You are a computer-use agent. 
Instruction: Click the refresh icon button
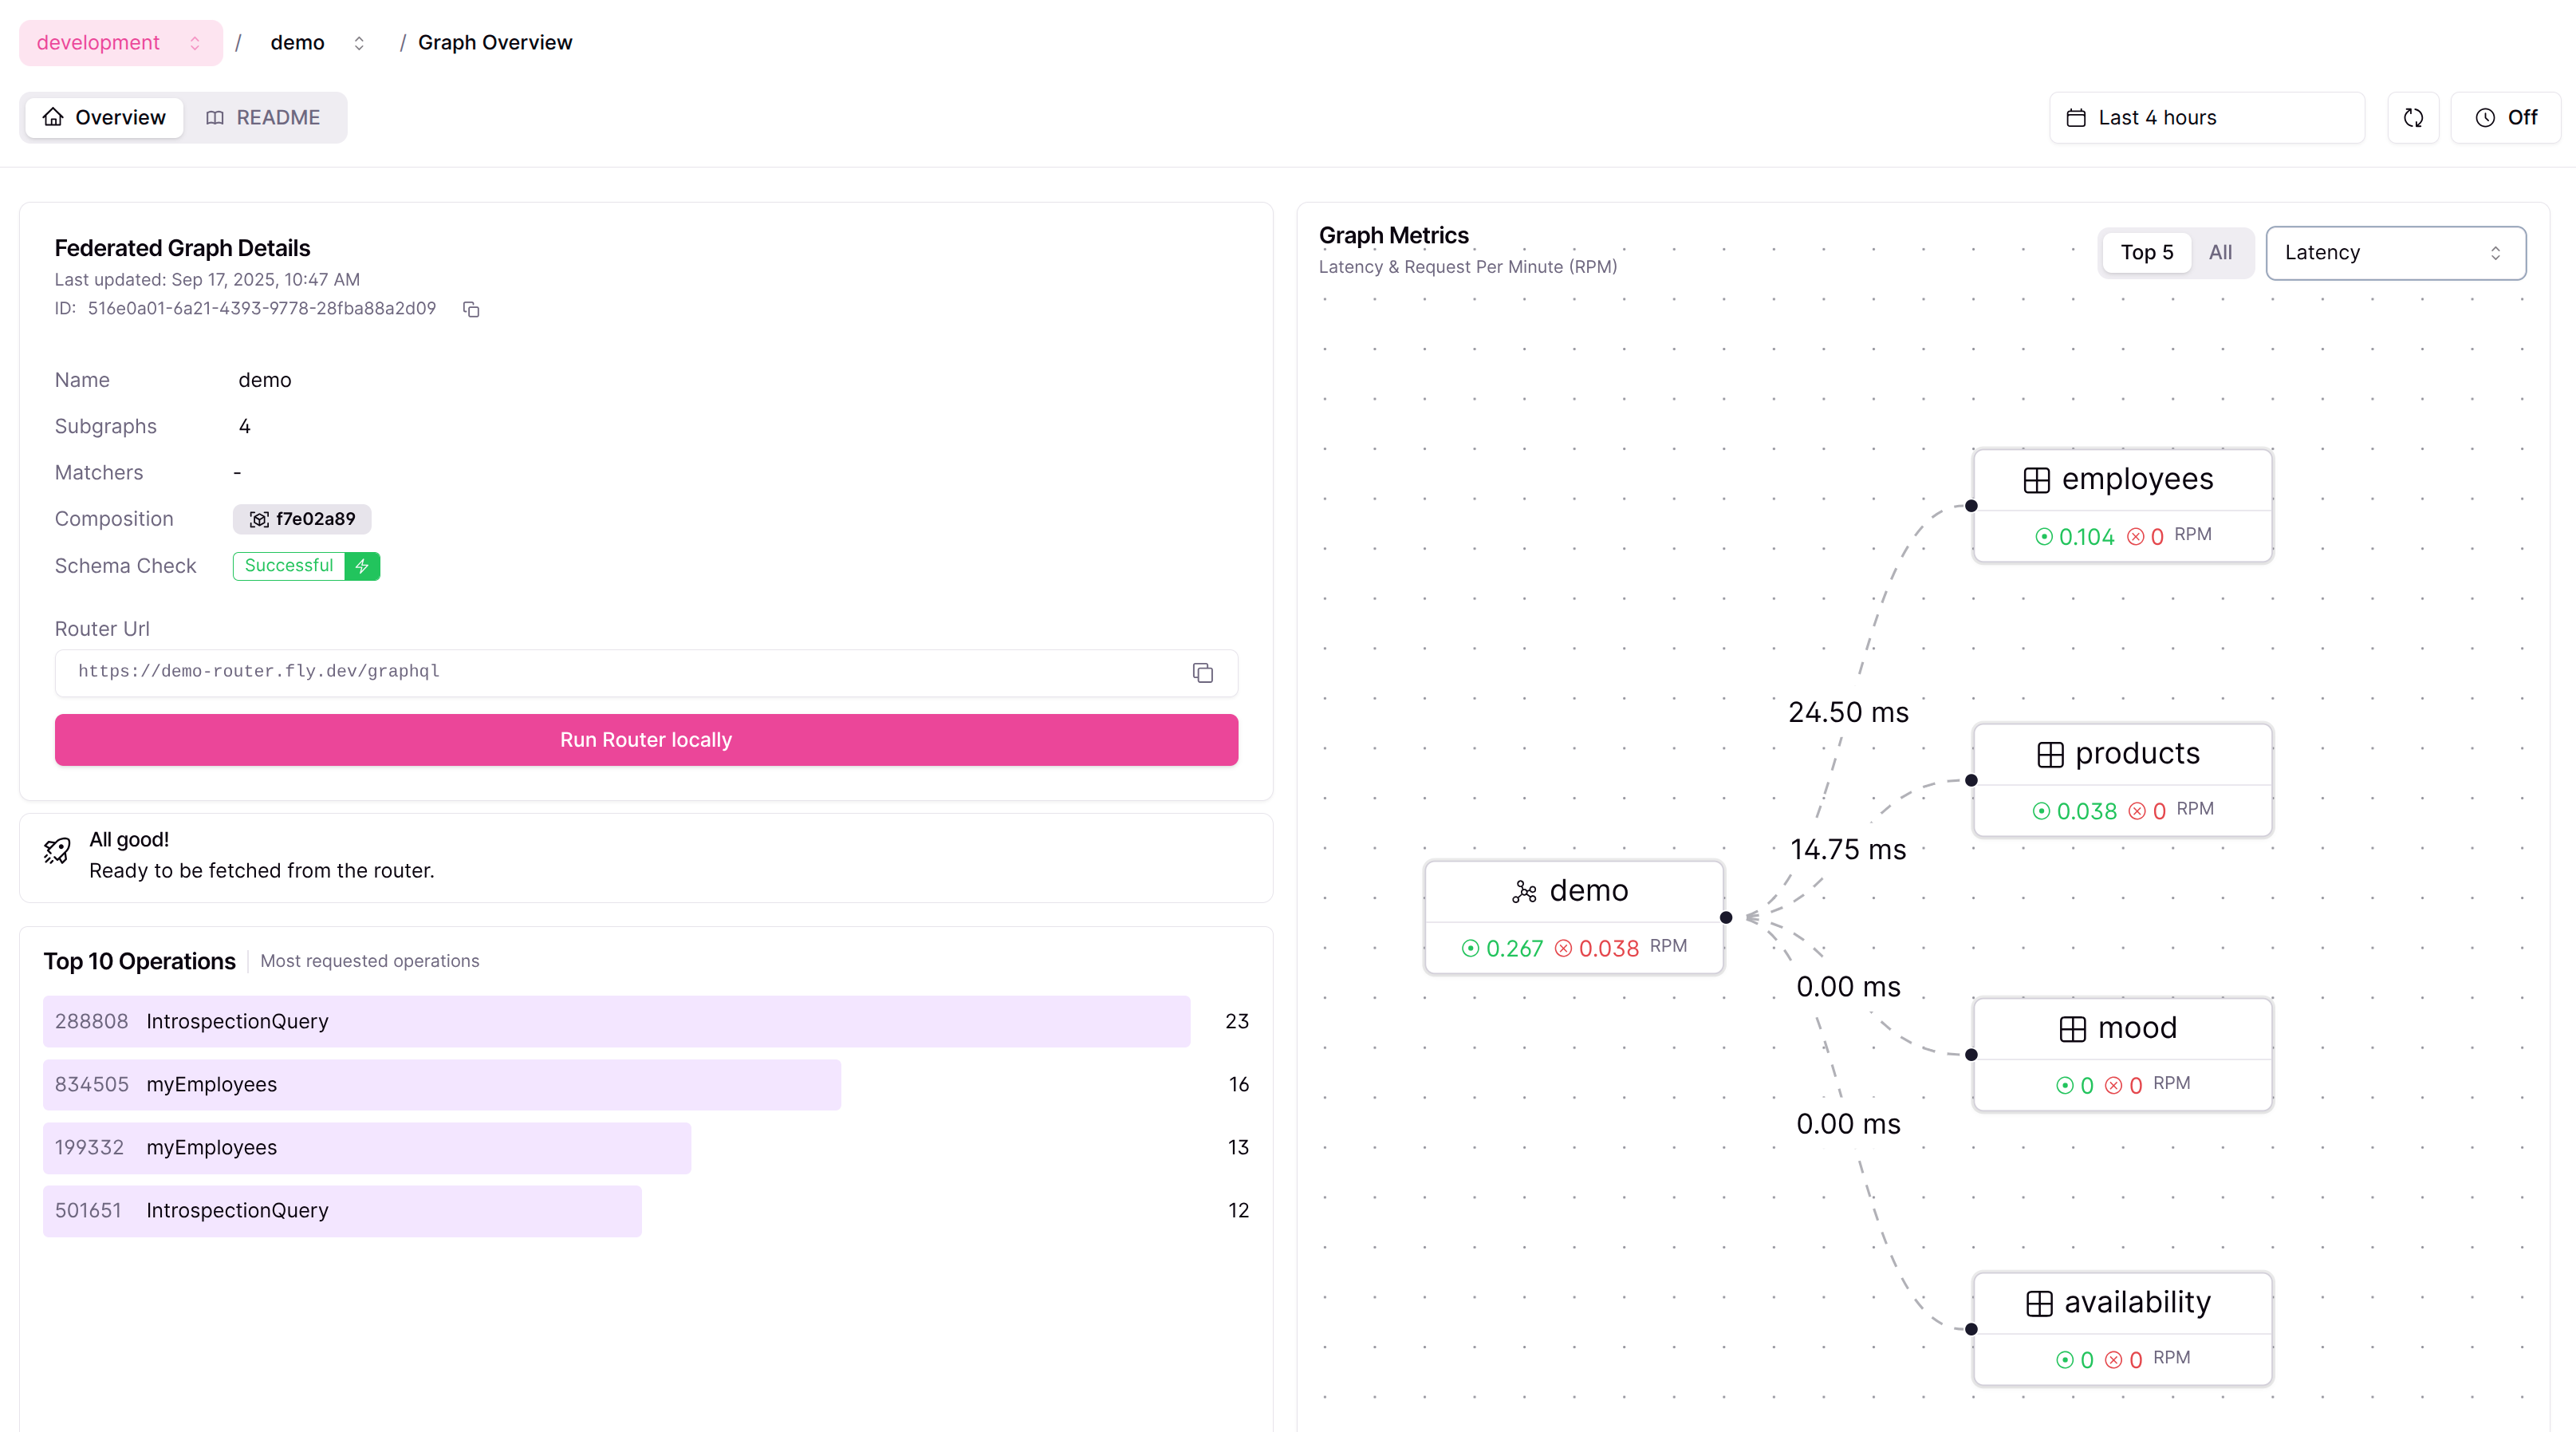coord(2413,118)
